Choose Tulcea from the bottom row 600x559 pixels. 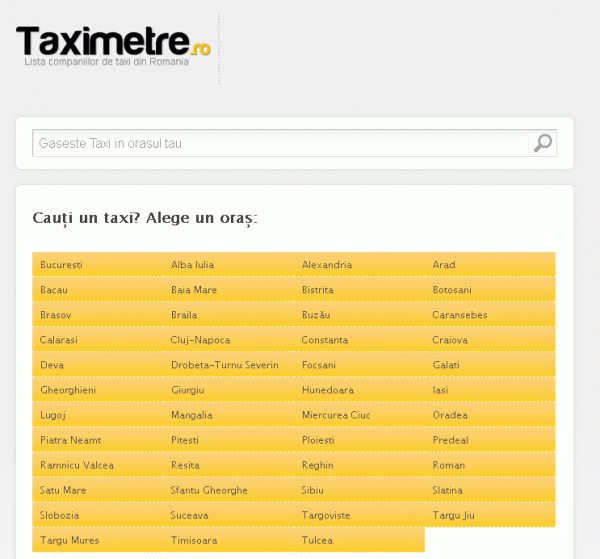317,540
